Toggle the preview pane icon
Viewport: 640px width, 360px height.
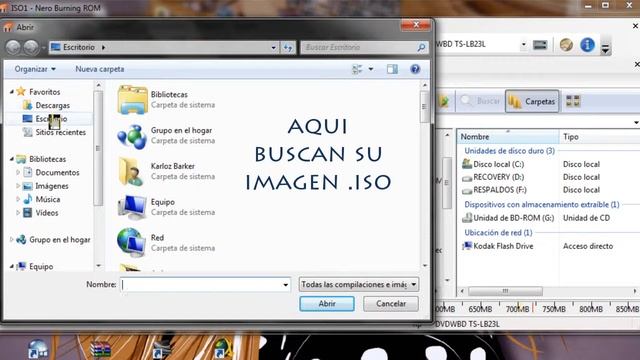(x=392, y=69)
